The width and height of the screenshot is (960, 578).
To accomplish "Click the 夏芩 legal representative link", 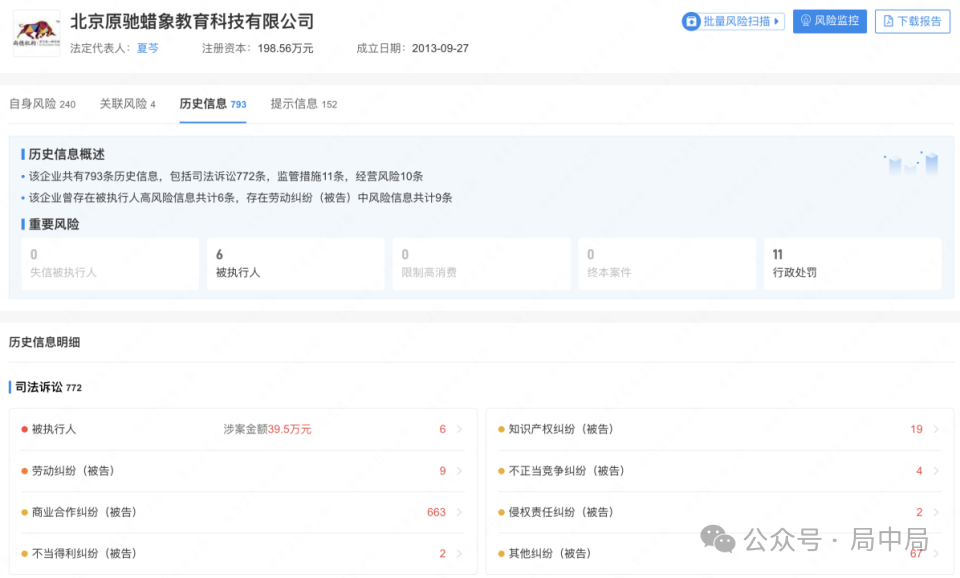I will pos(147,47).
